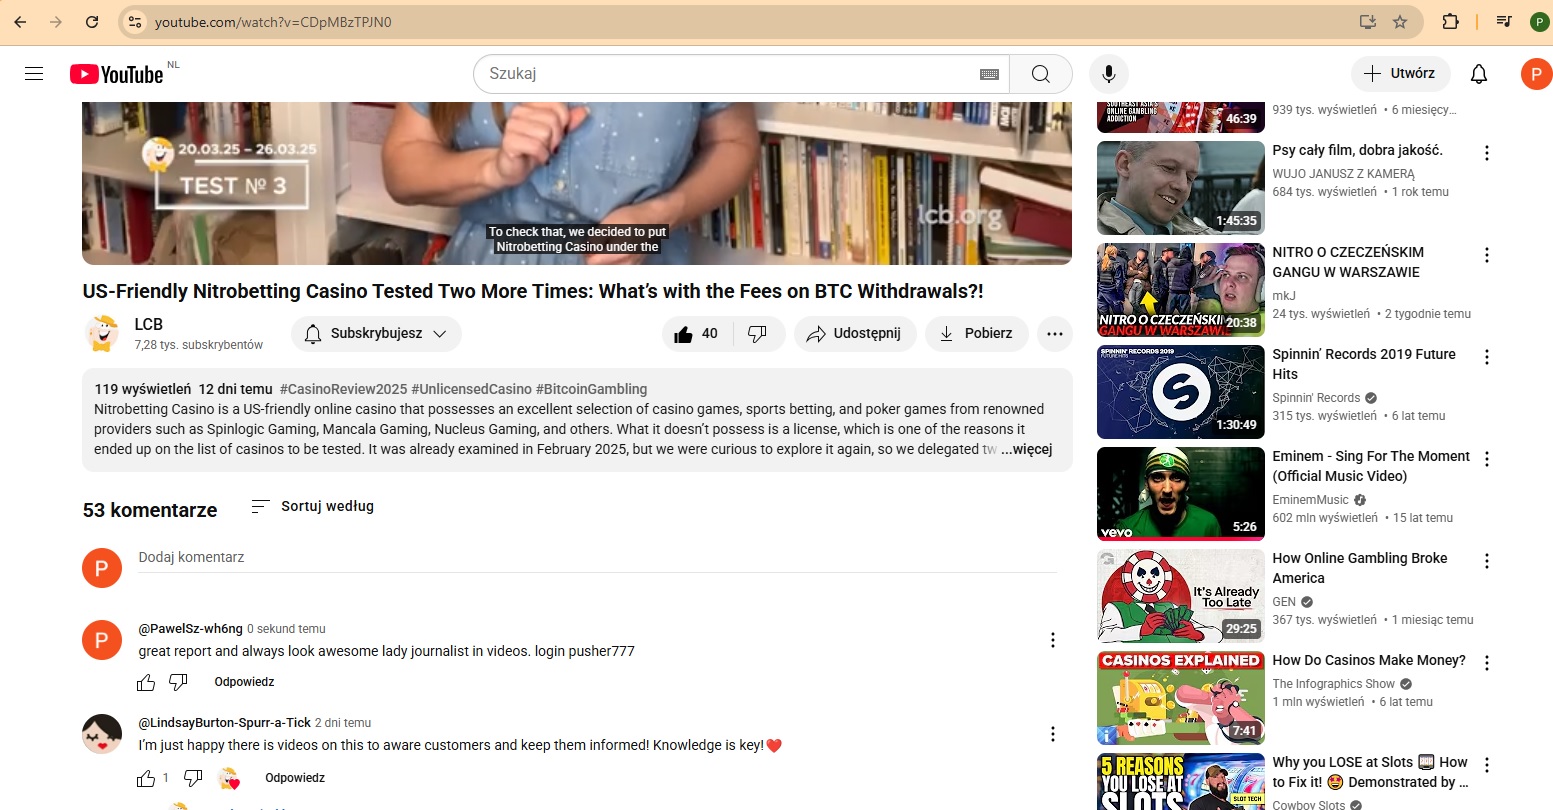Open options for Eminem video

[x=1487, y=459]
